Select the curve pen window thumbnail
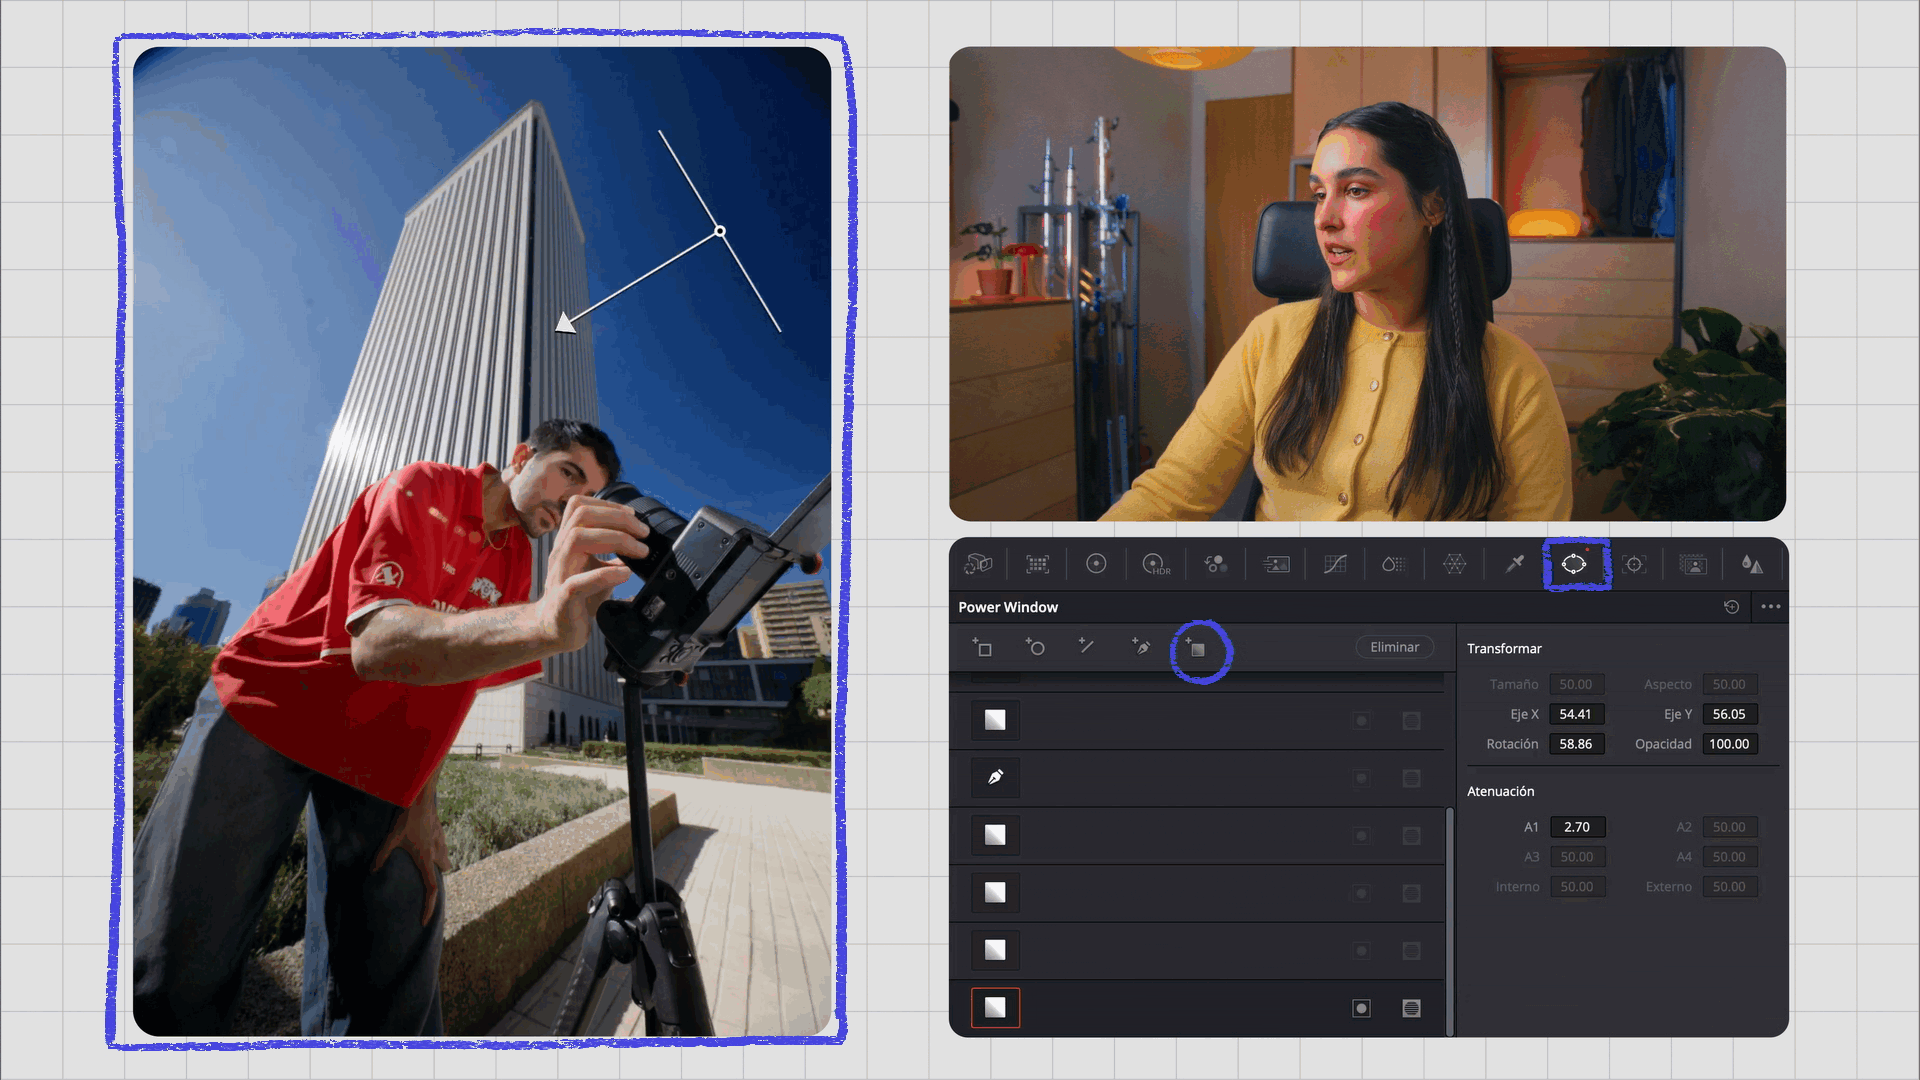The height and width of the screenshot is (1080, 1920). click(x=995, y=778)
